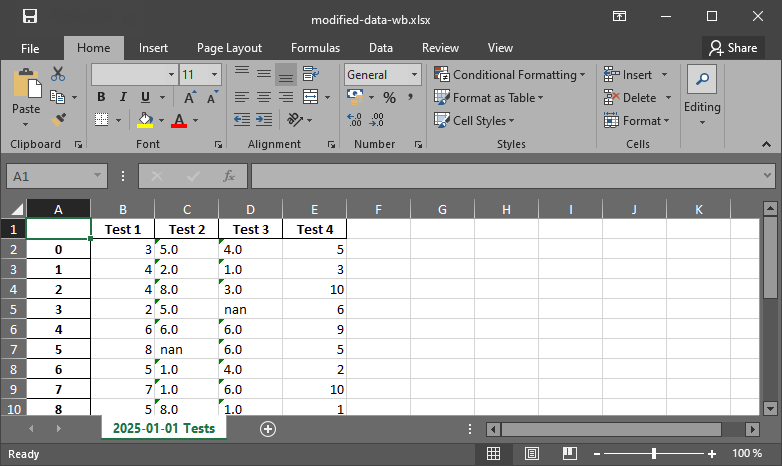
Task: Add a new sheet with plus icon
Action: [268, 429]
